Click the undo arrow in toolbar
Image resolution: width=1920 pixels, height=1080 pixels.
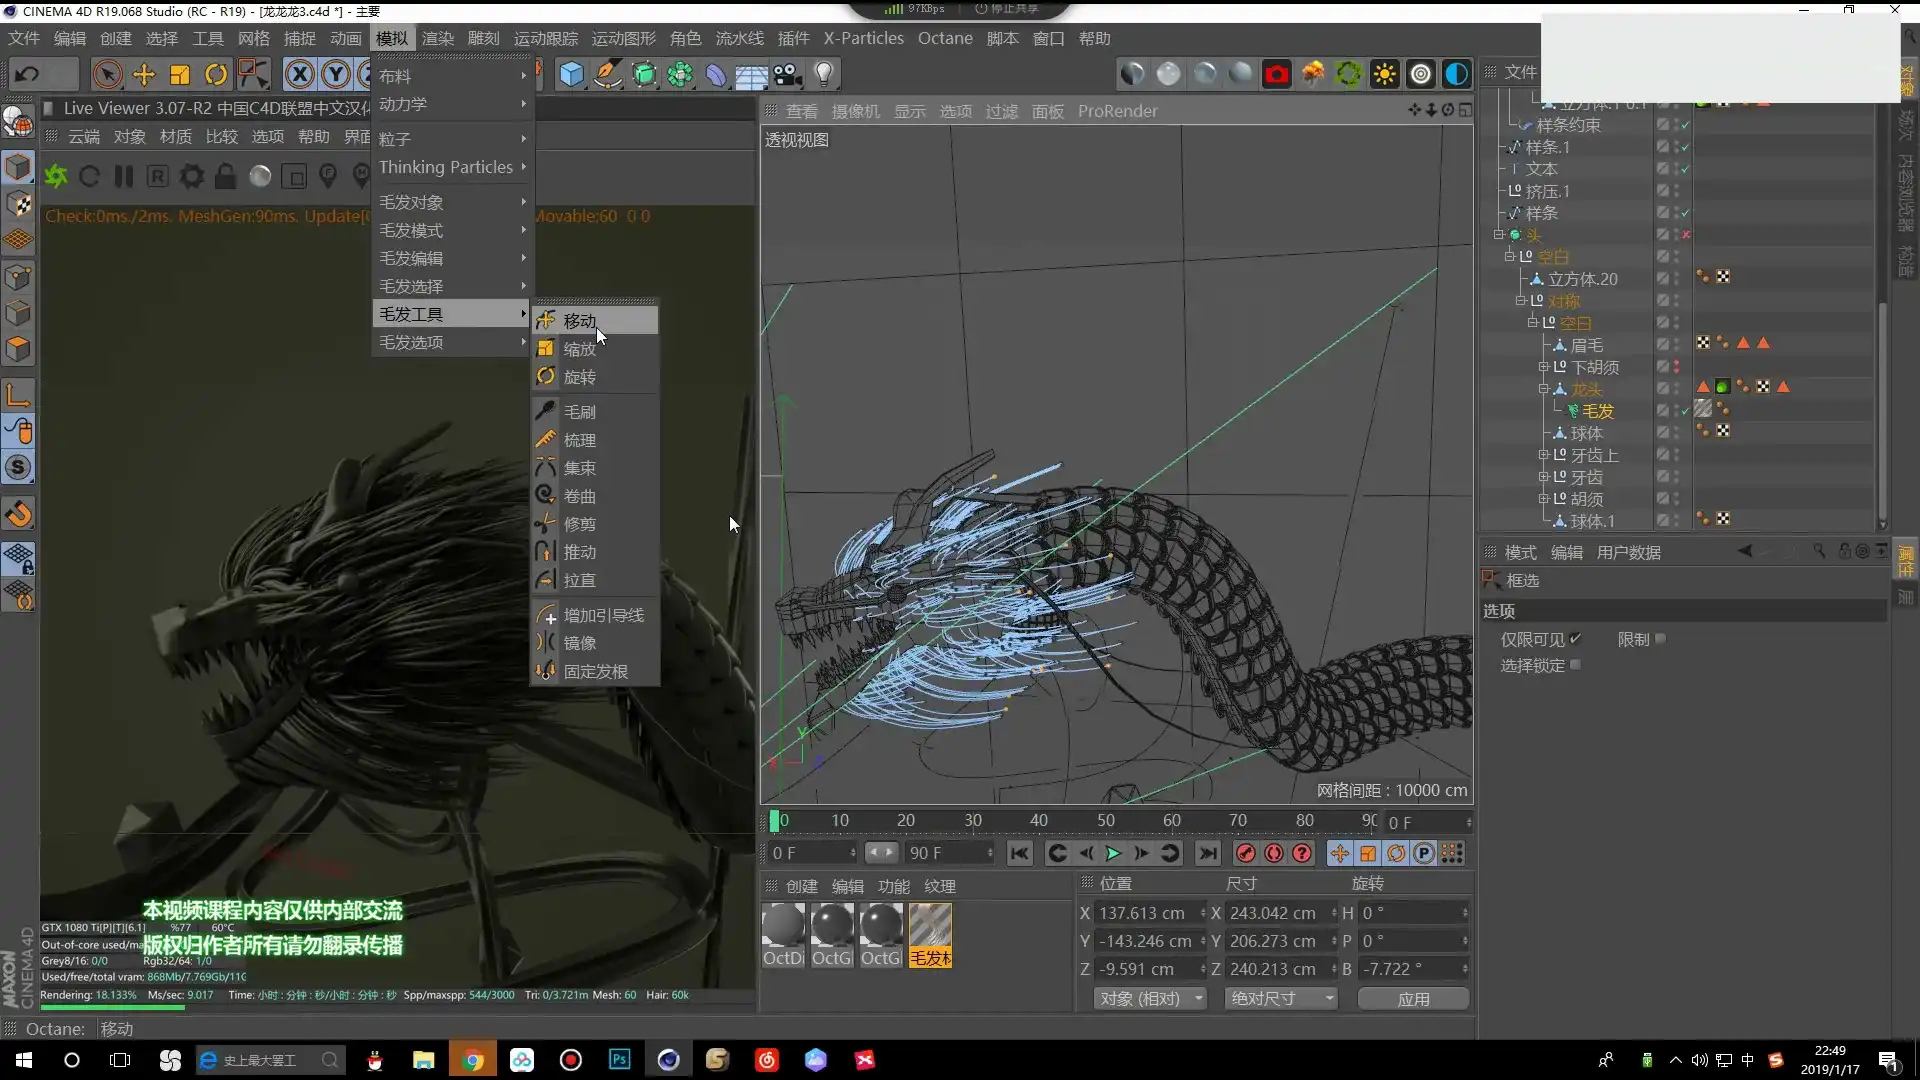point(28,74)
